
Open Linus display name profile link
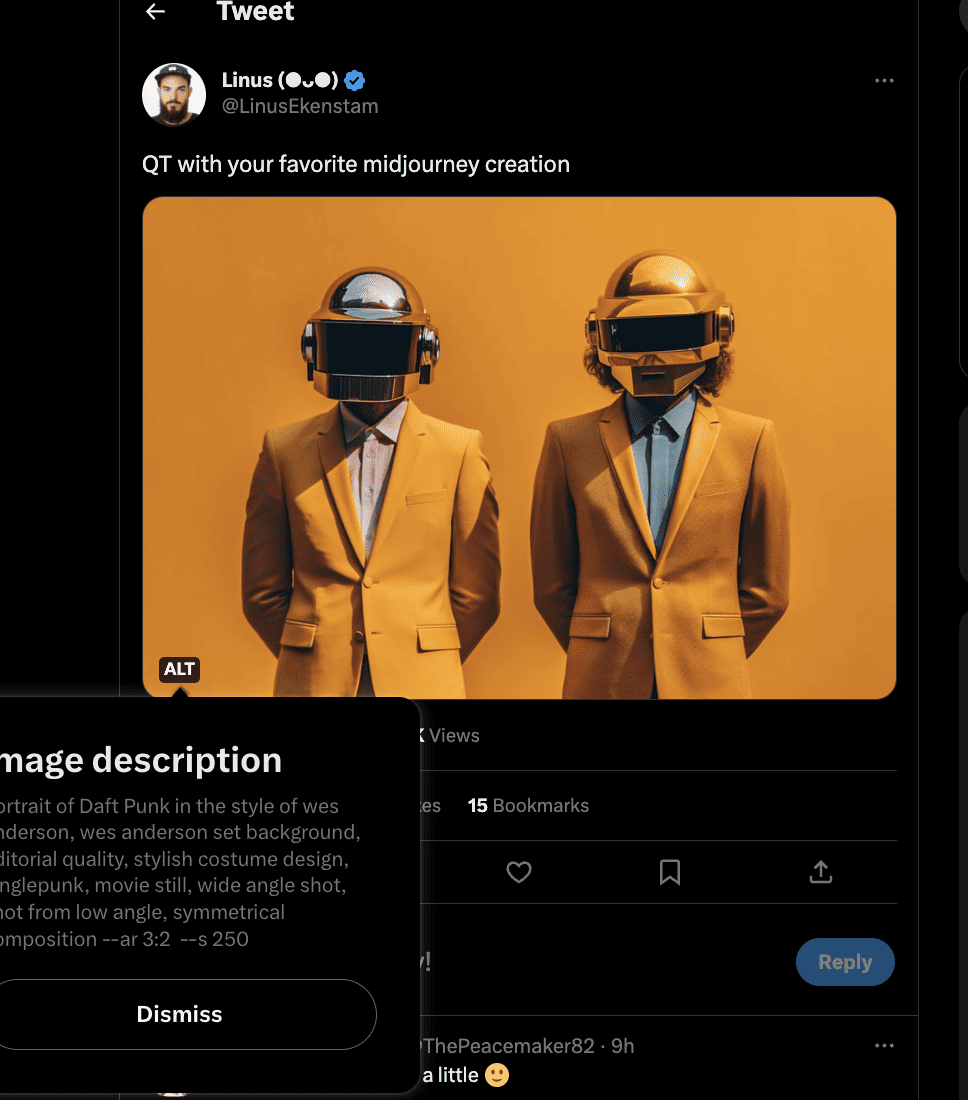point(279,80)
